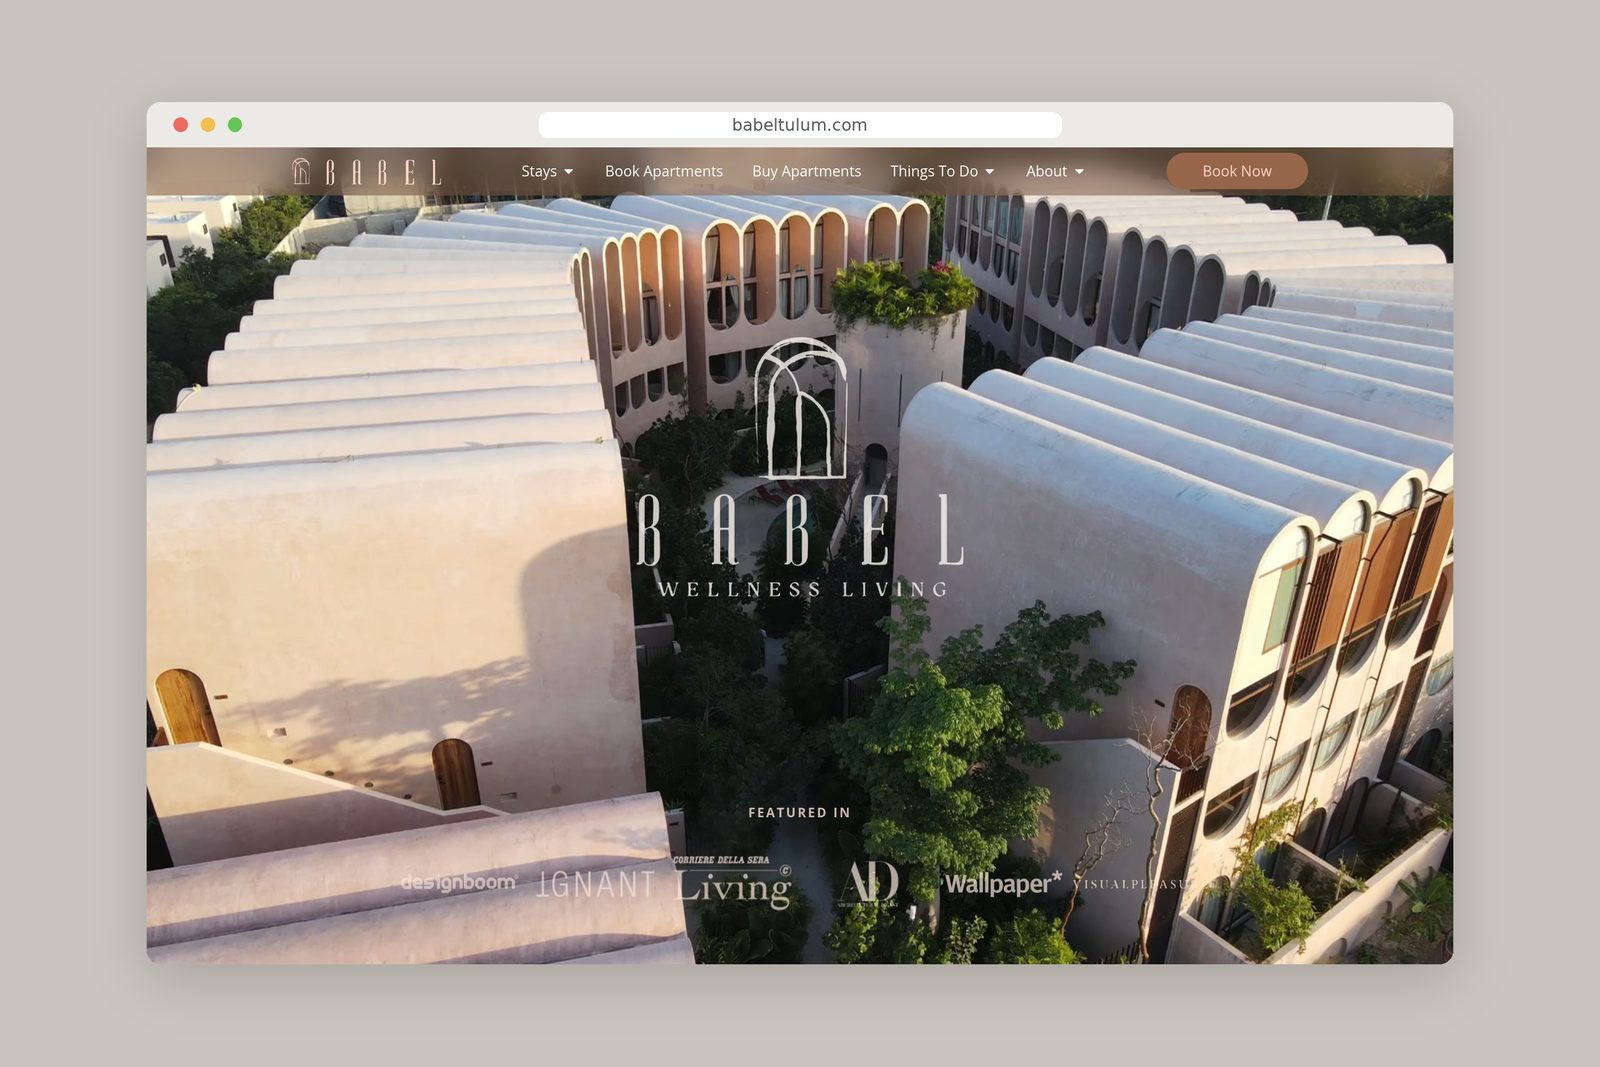Click the IGNANT logo
This screenshot has width=1600, height=1067.
tap(596, 884)
